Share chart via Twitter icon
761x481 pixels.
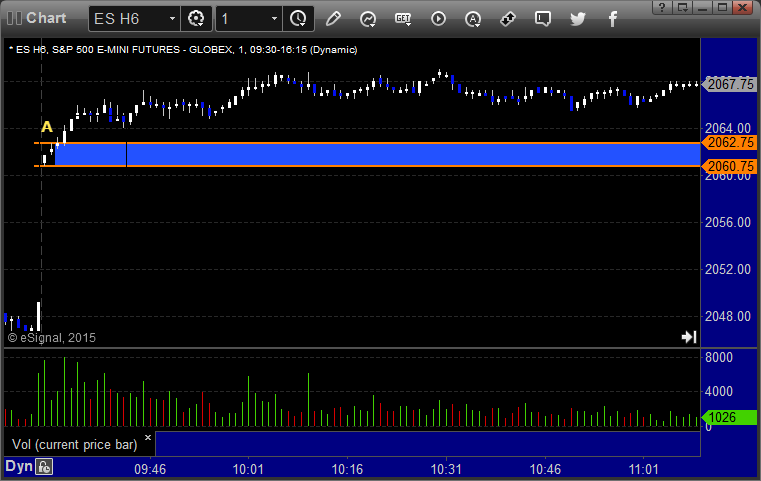click(x=578, y=19)
